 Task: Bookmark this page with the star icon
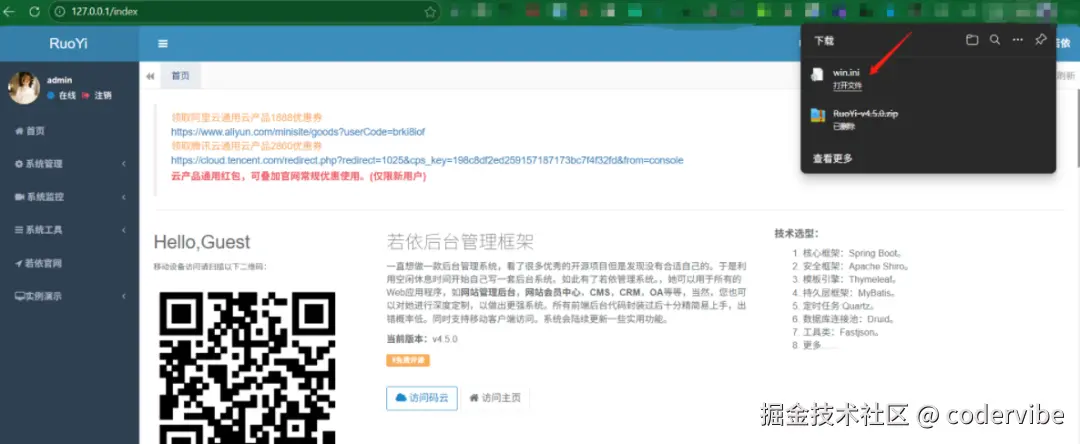[430, 12]
